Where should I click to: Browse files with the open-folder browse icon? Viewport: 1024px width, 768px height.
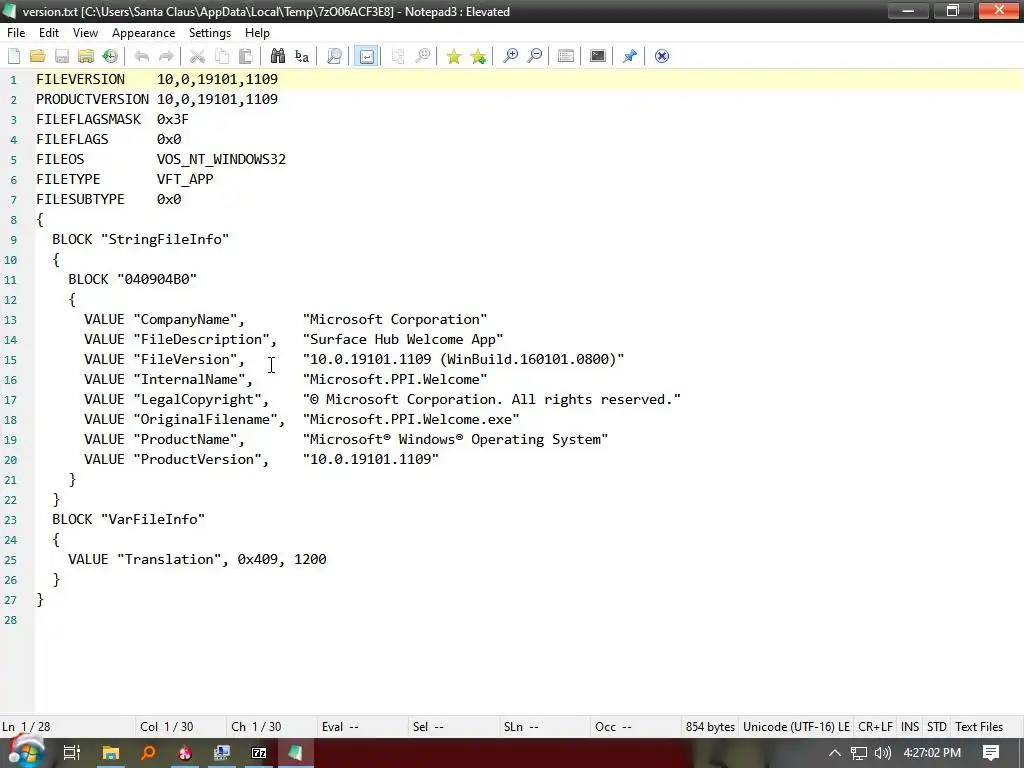coord(86,56)
